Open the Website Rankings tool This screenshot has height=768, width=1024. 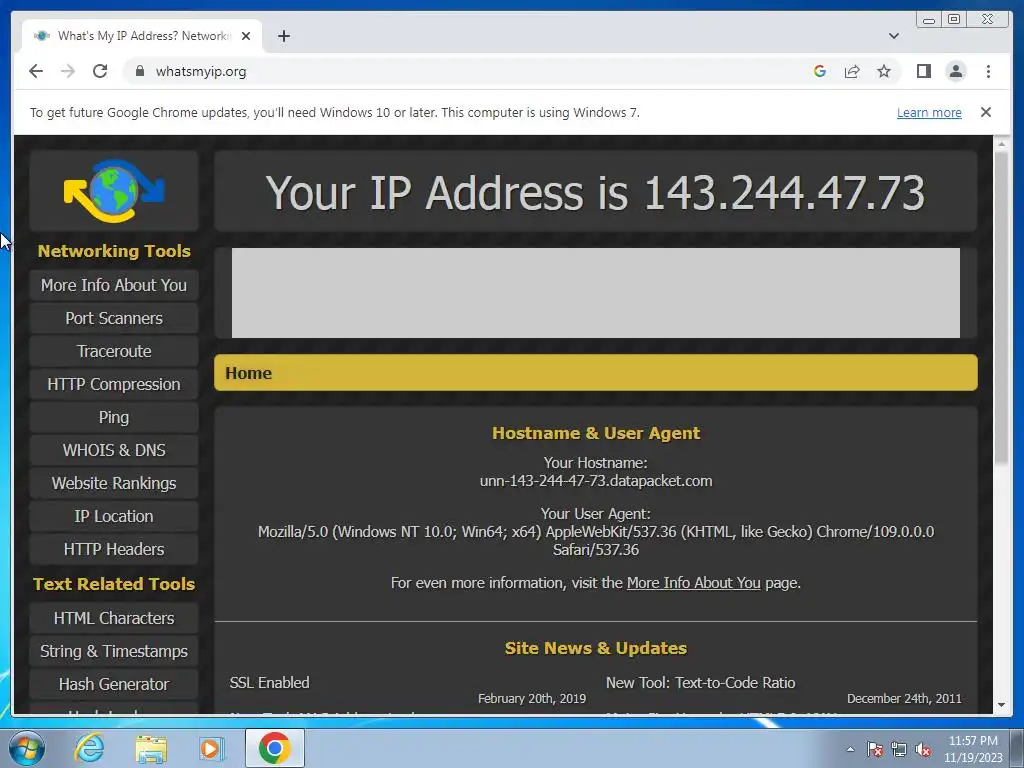pyautogui.click(x=114, y=483)
